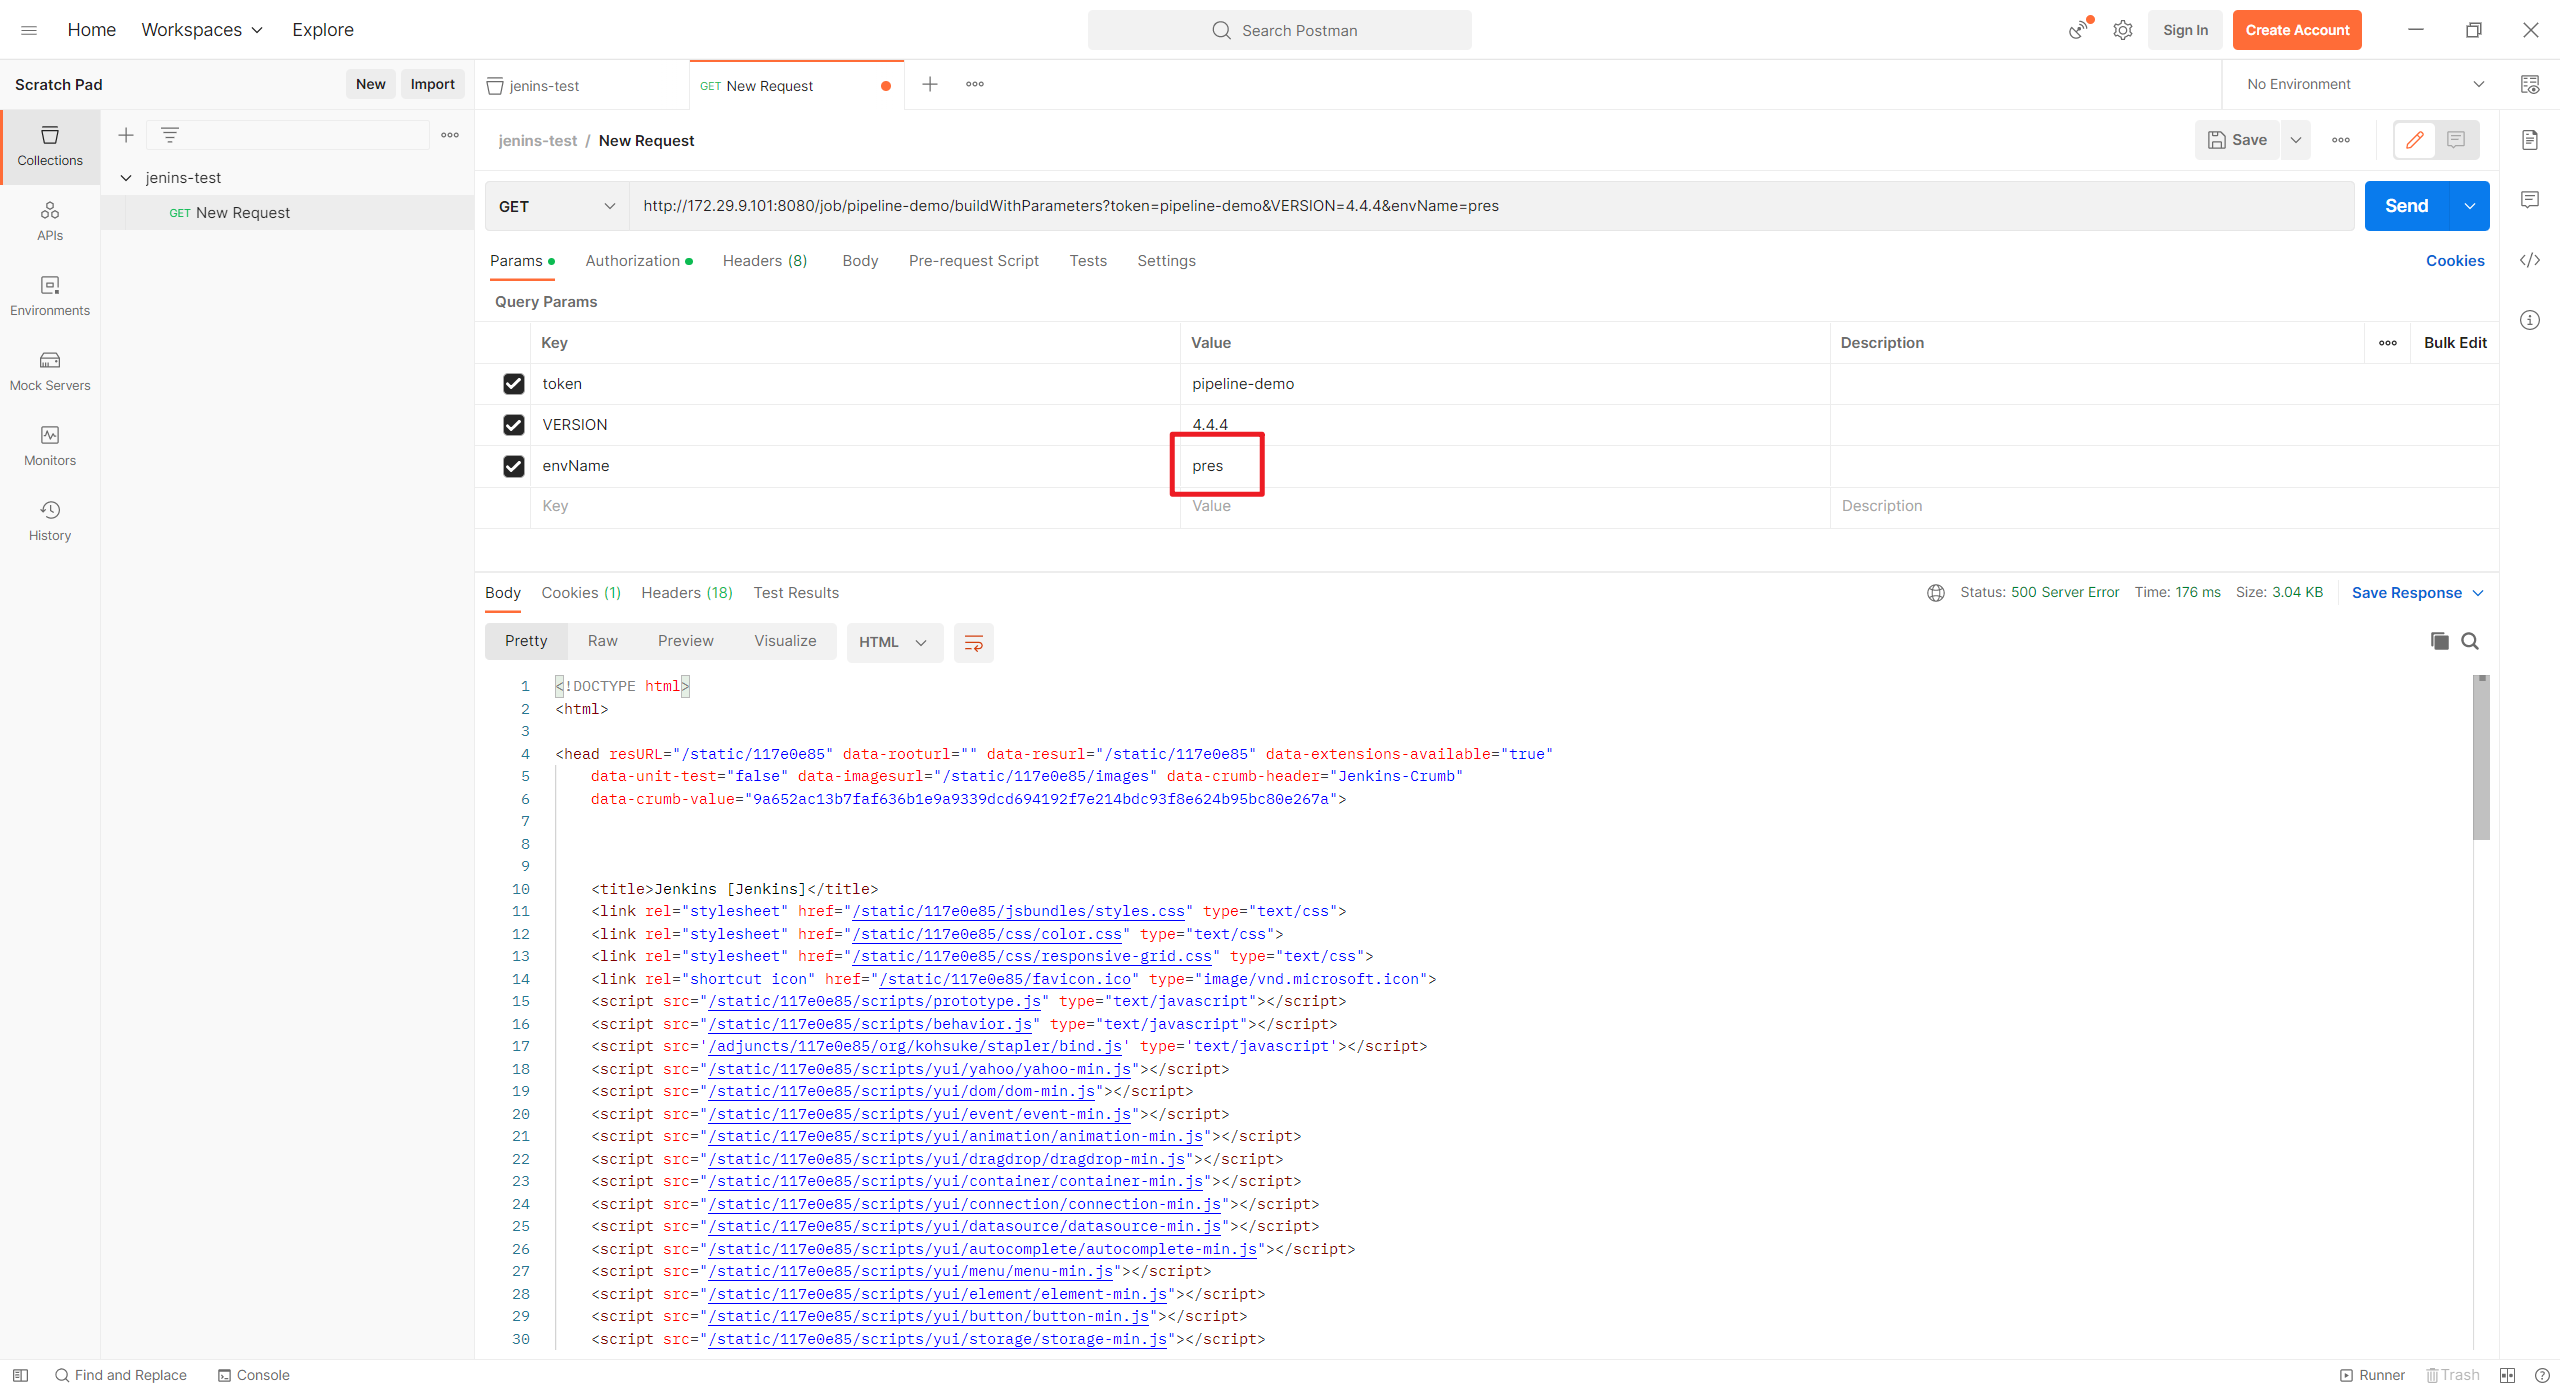The height and width of the screenshot is (1383, 2560).
Task: Click the Create Account button
Action: click(2297, 30)
